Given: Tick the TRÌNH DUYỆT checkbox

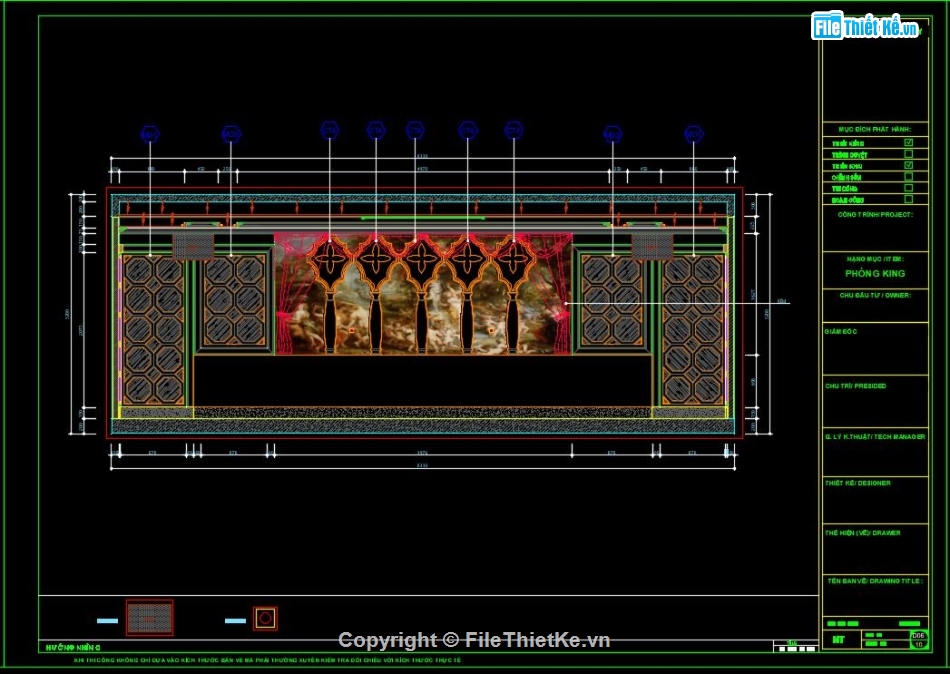Looking at the screenshot, I should pos(908,154).
